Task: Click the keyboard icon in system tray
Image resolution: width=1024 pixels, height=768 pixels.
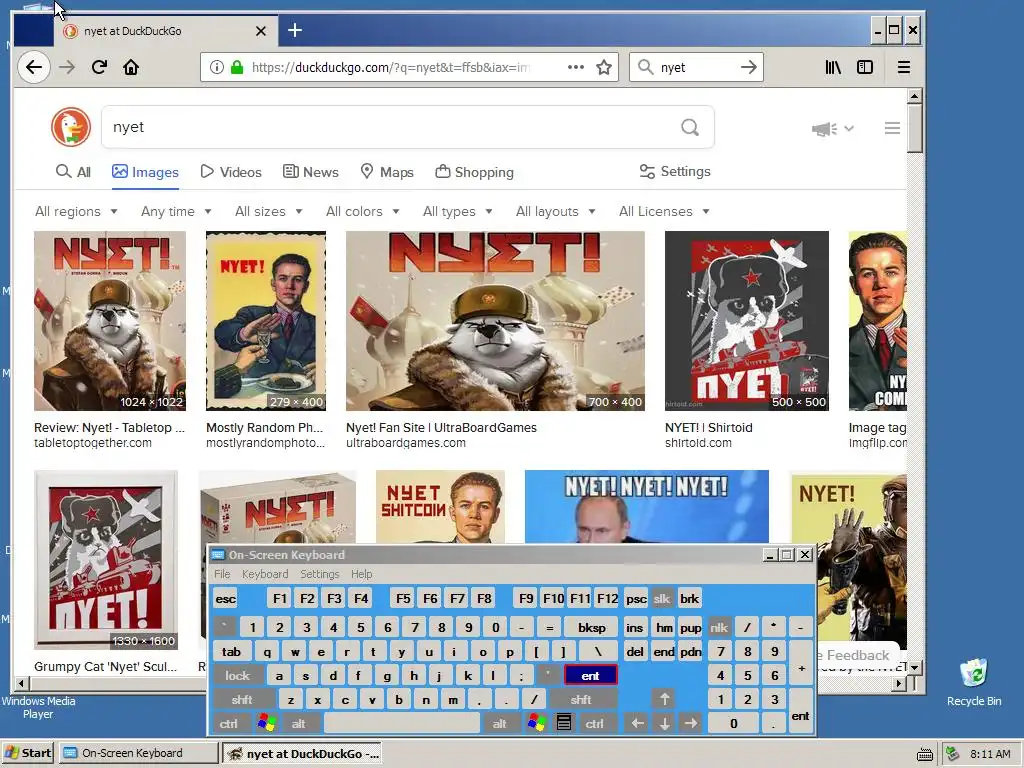Action: click(925, 754)
